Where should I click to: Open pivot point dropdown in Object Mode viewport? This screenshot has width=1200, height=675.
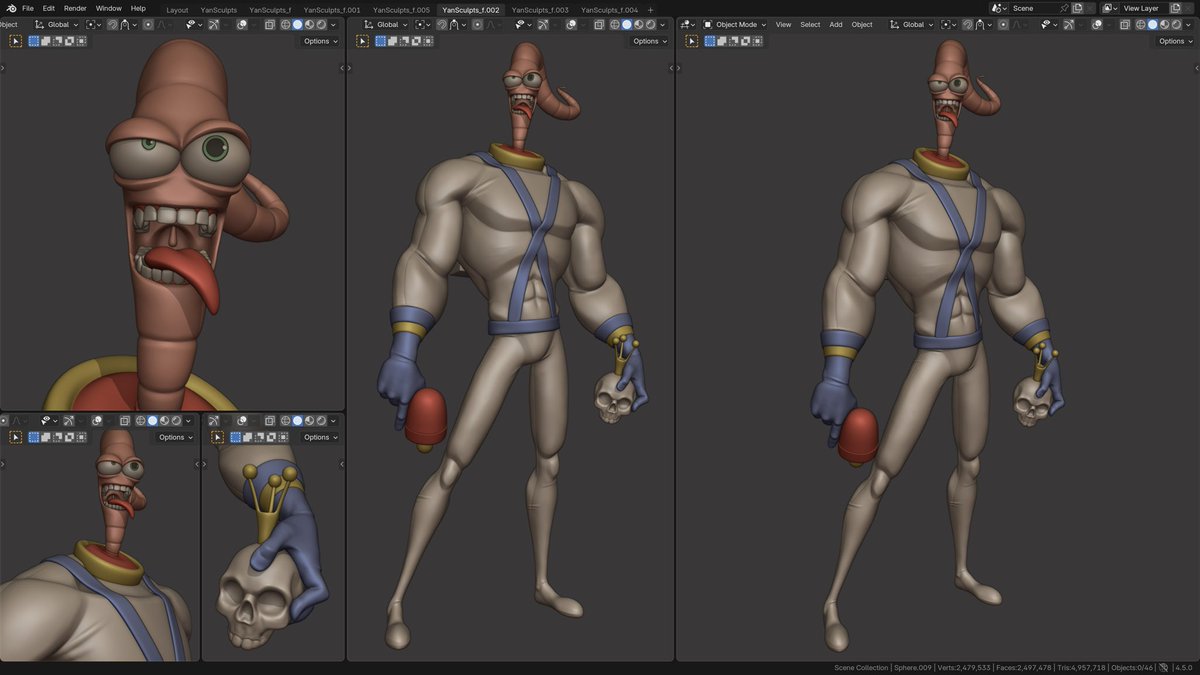(x=948, y=24)
